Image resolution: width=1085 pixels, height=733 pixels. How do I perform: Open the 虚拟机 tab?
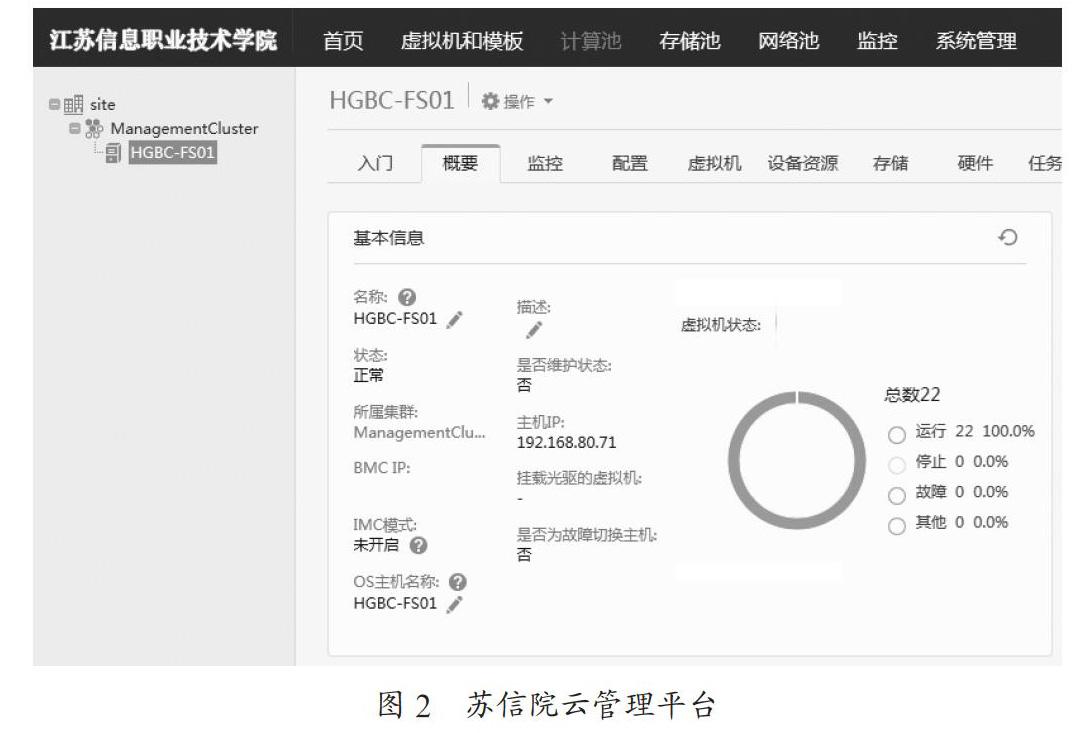point(714,163)
